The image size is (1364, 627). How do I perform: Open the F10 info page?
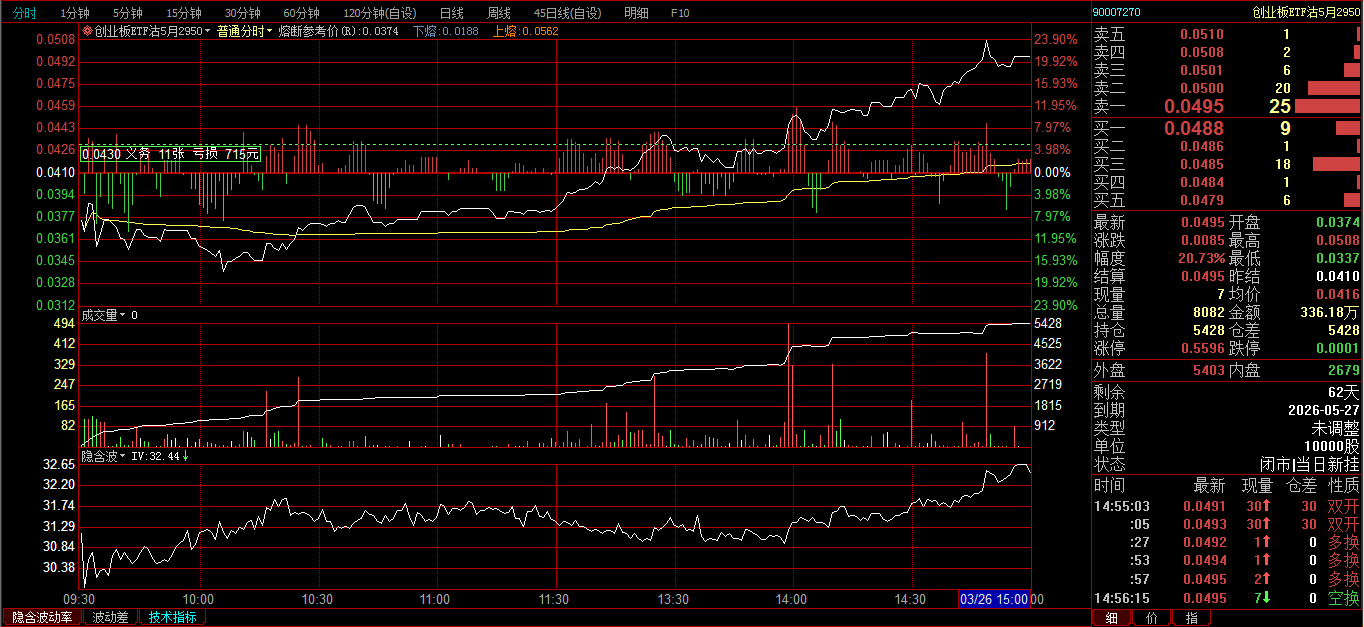pos(680,13)
